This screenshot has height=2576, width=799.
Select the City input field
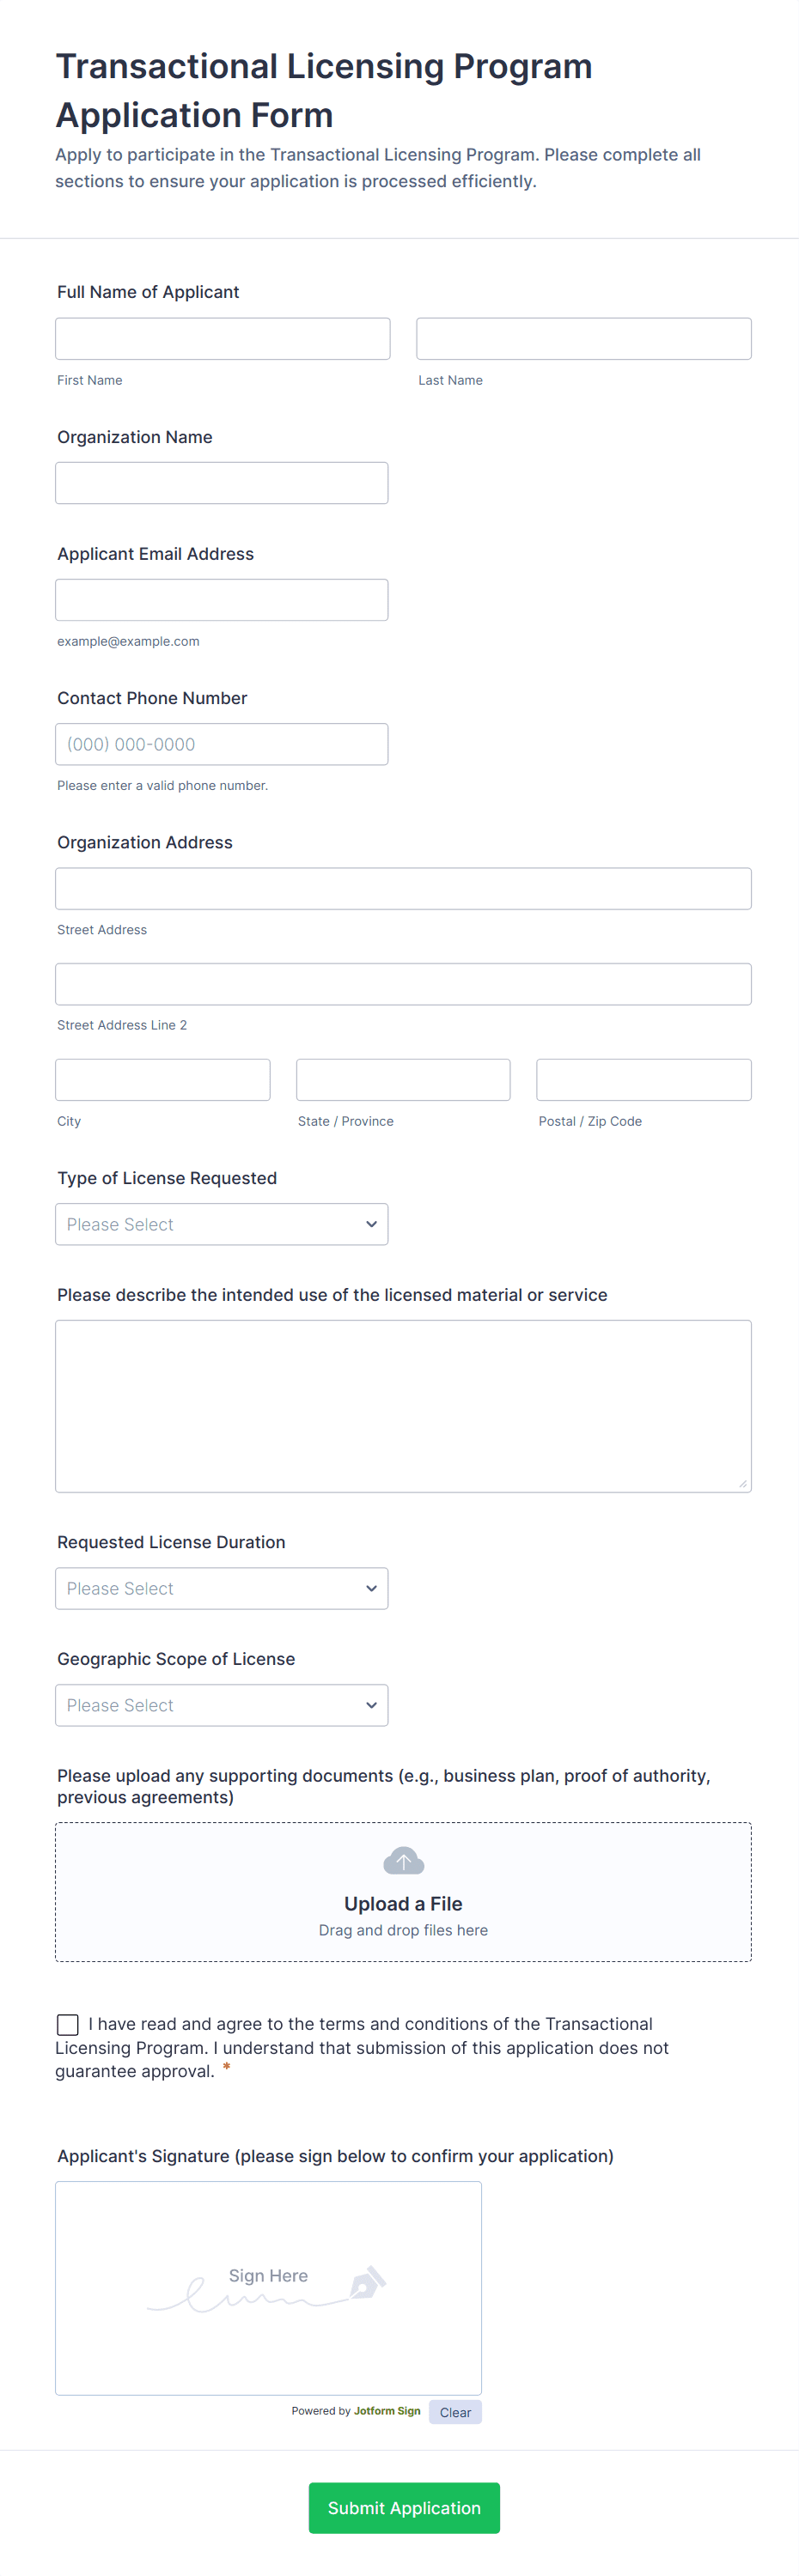162,1080
